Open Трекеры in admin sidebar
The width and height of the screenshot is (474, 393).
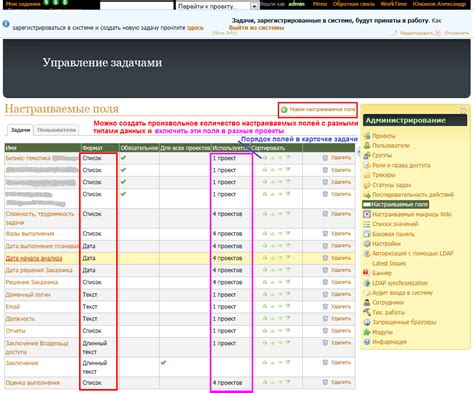(x=383, y=175)
